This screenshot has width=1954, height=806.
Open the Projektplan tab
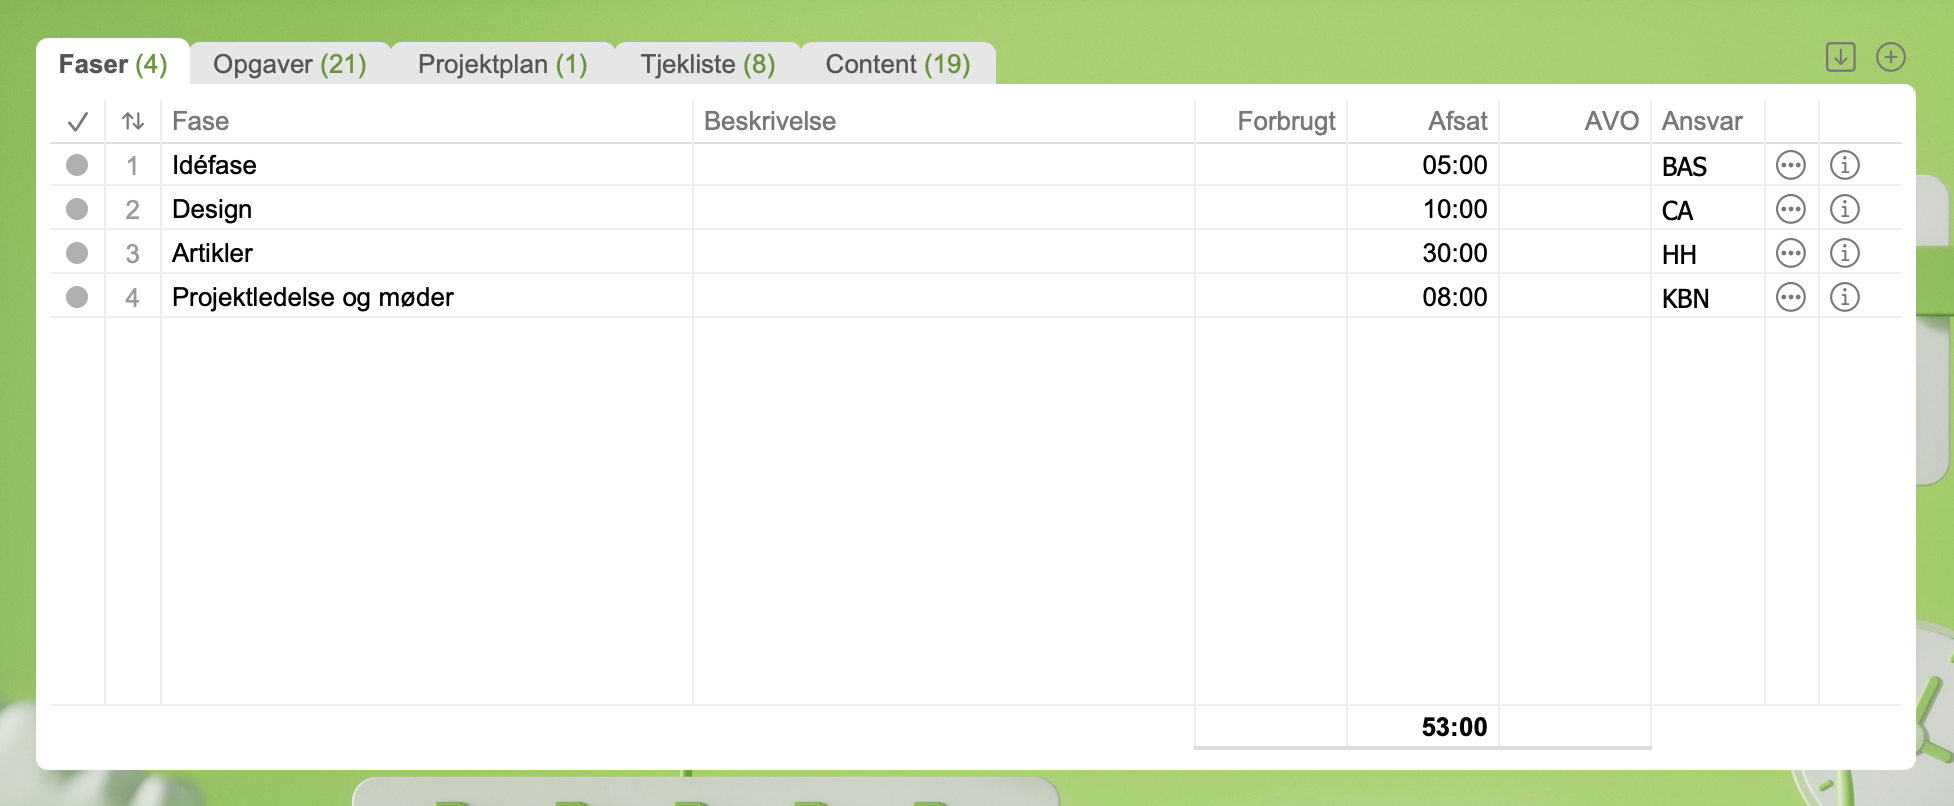[x=502, y=64]
